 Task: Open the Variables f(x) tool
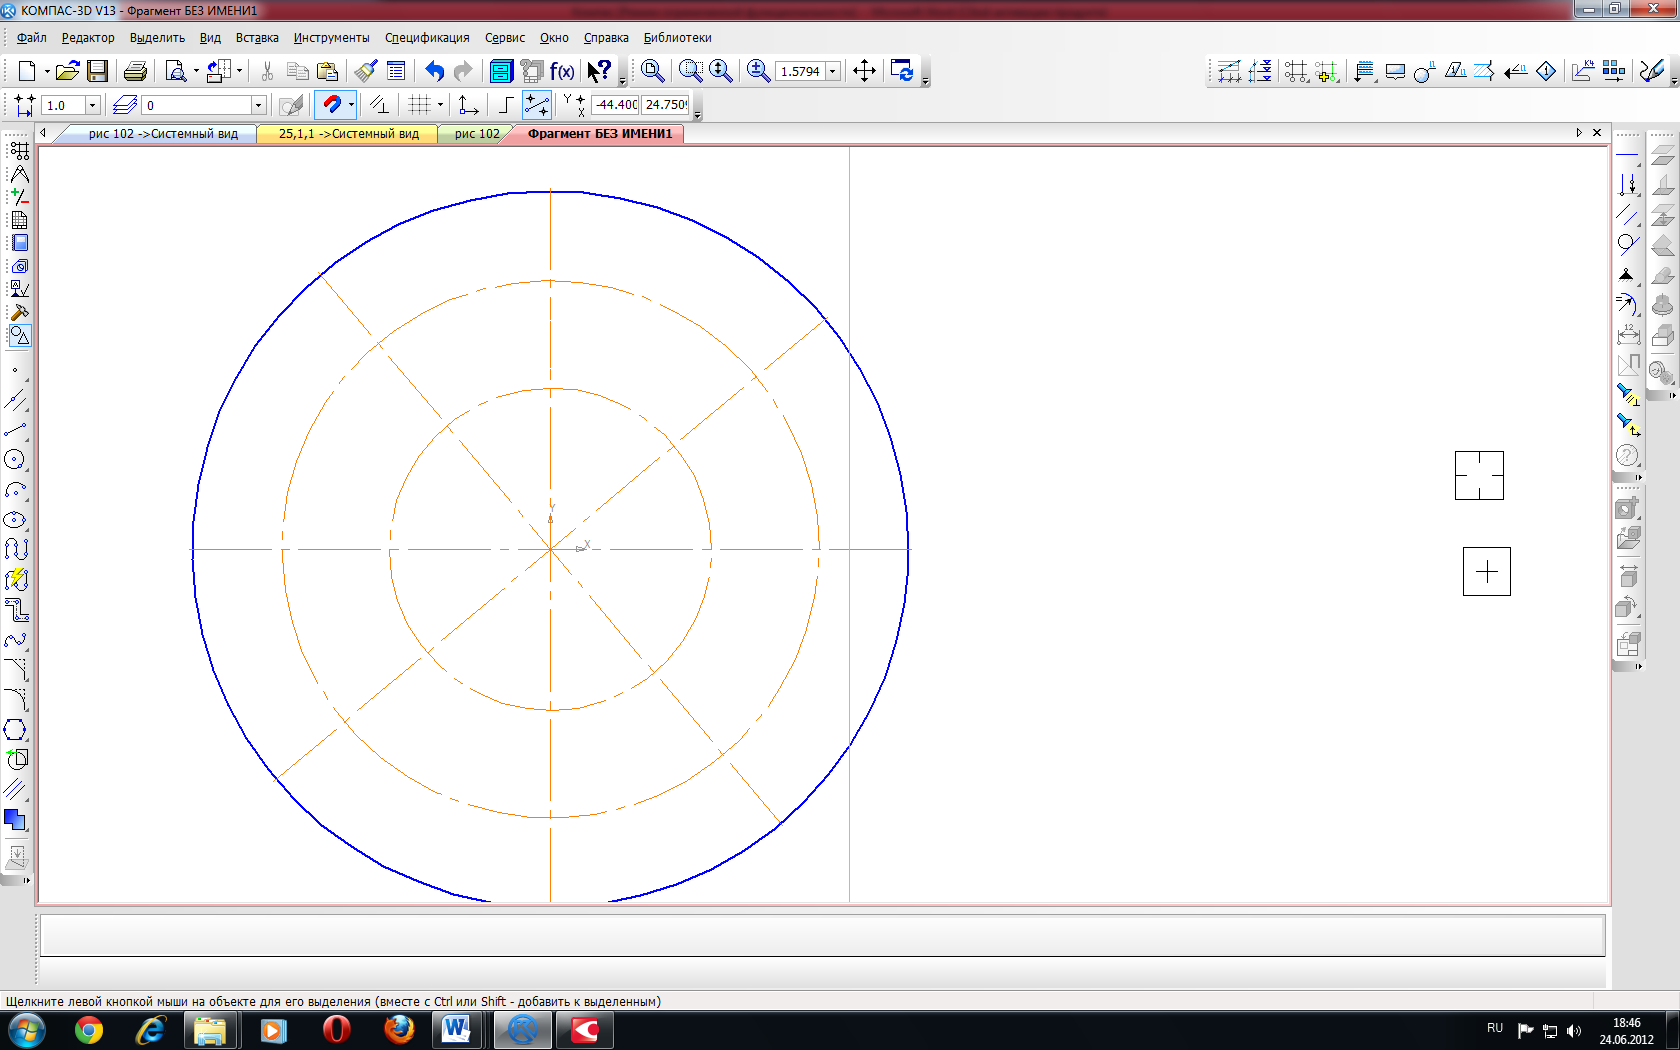[x=562, y=71]
